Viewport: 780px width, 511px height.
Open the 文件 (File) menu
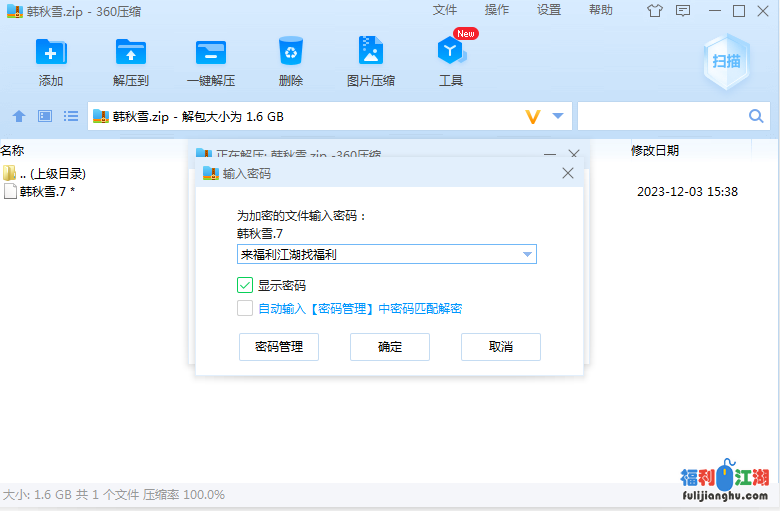[x=445, y=10]
